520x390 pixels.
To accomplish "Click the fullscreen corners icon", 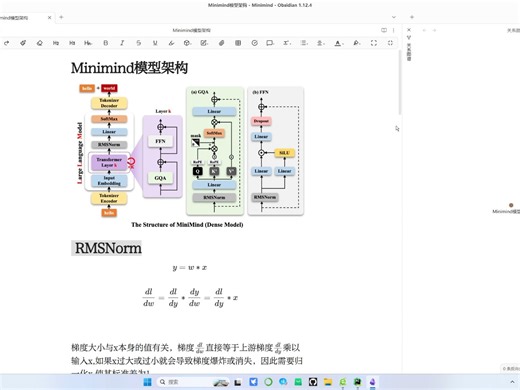I will 374,43.
